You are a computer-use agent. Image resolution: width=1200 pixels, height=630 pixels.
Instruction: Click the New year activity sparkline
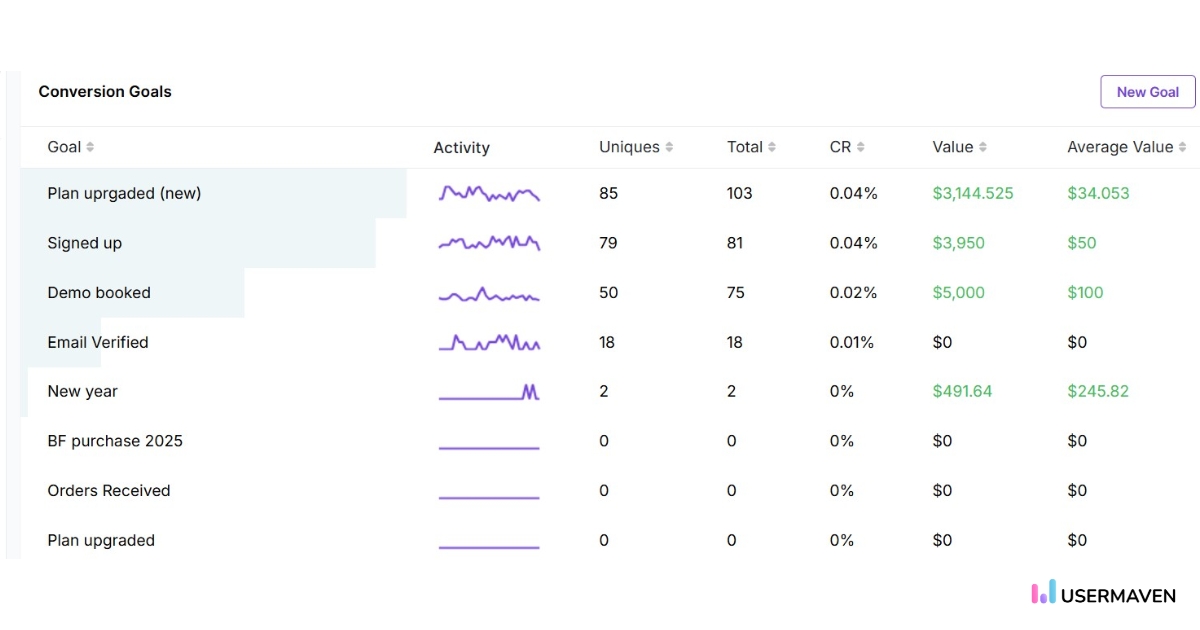[489, 391]
